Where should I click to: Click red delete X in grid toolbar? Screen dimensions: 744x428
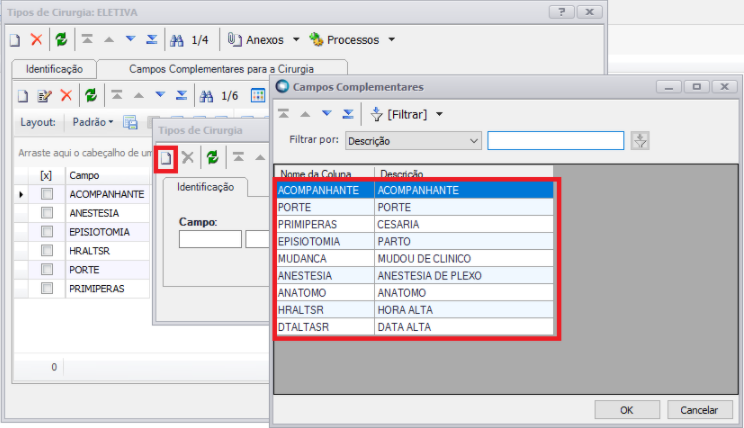[66, 96]
